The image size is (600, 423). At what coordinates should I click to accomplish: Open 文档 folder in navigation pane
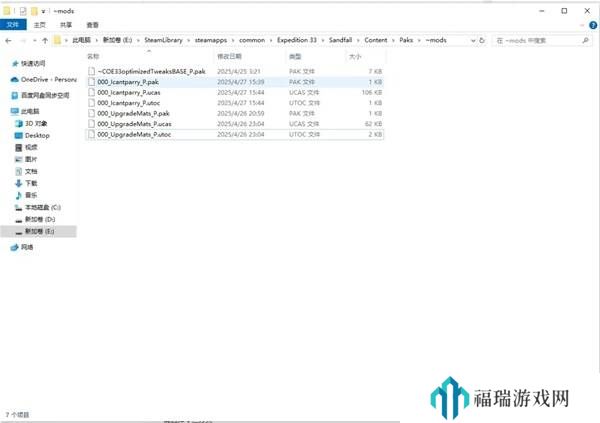(31, 171)
